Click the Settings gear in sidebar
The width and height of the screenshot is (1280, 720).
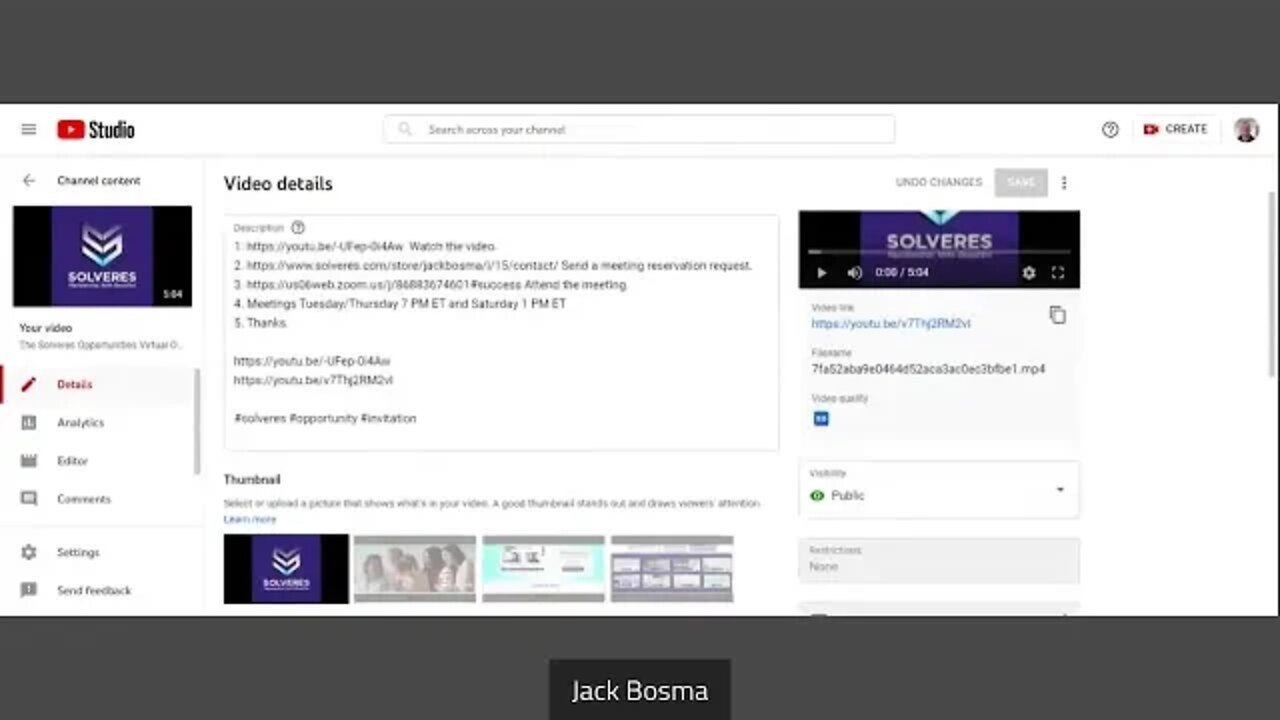[29, 552]
